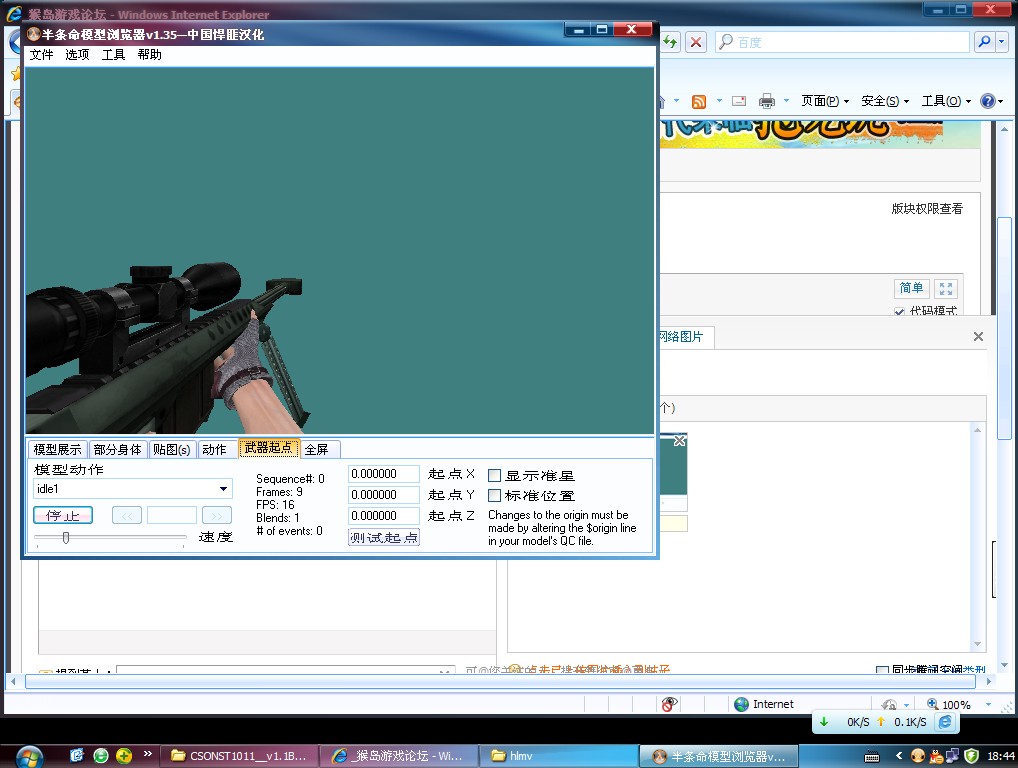The height and width of the screenshot is (768, 1018).
Task: Click the page vertical scrollbar thumb
Action: [1004, 330]
